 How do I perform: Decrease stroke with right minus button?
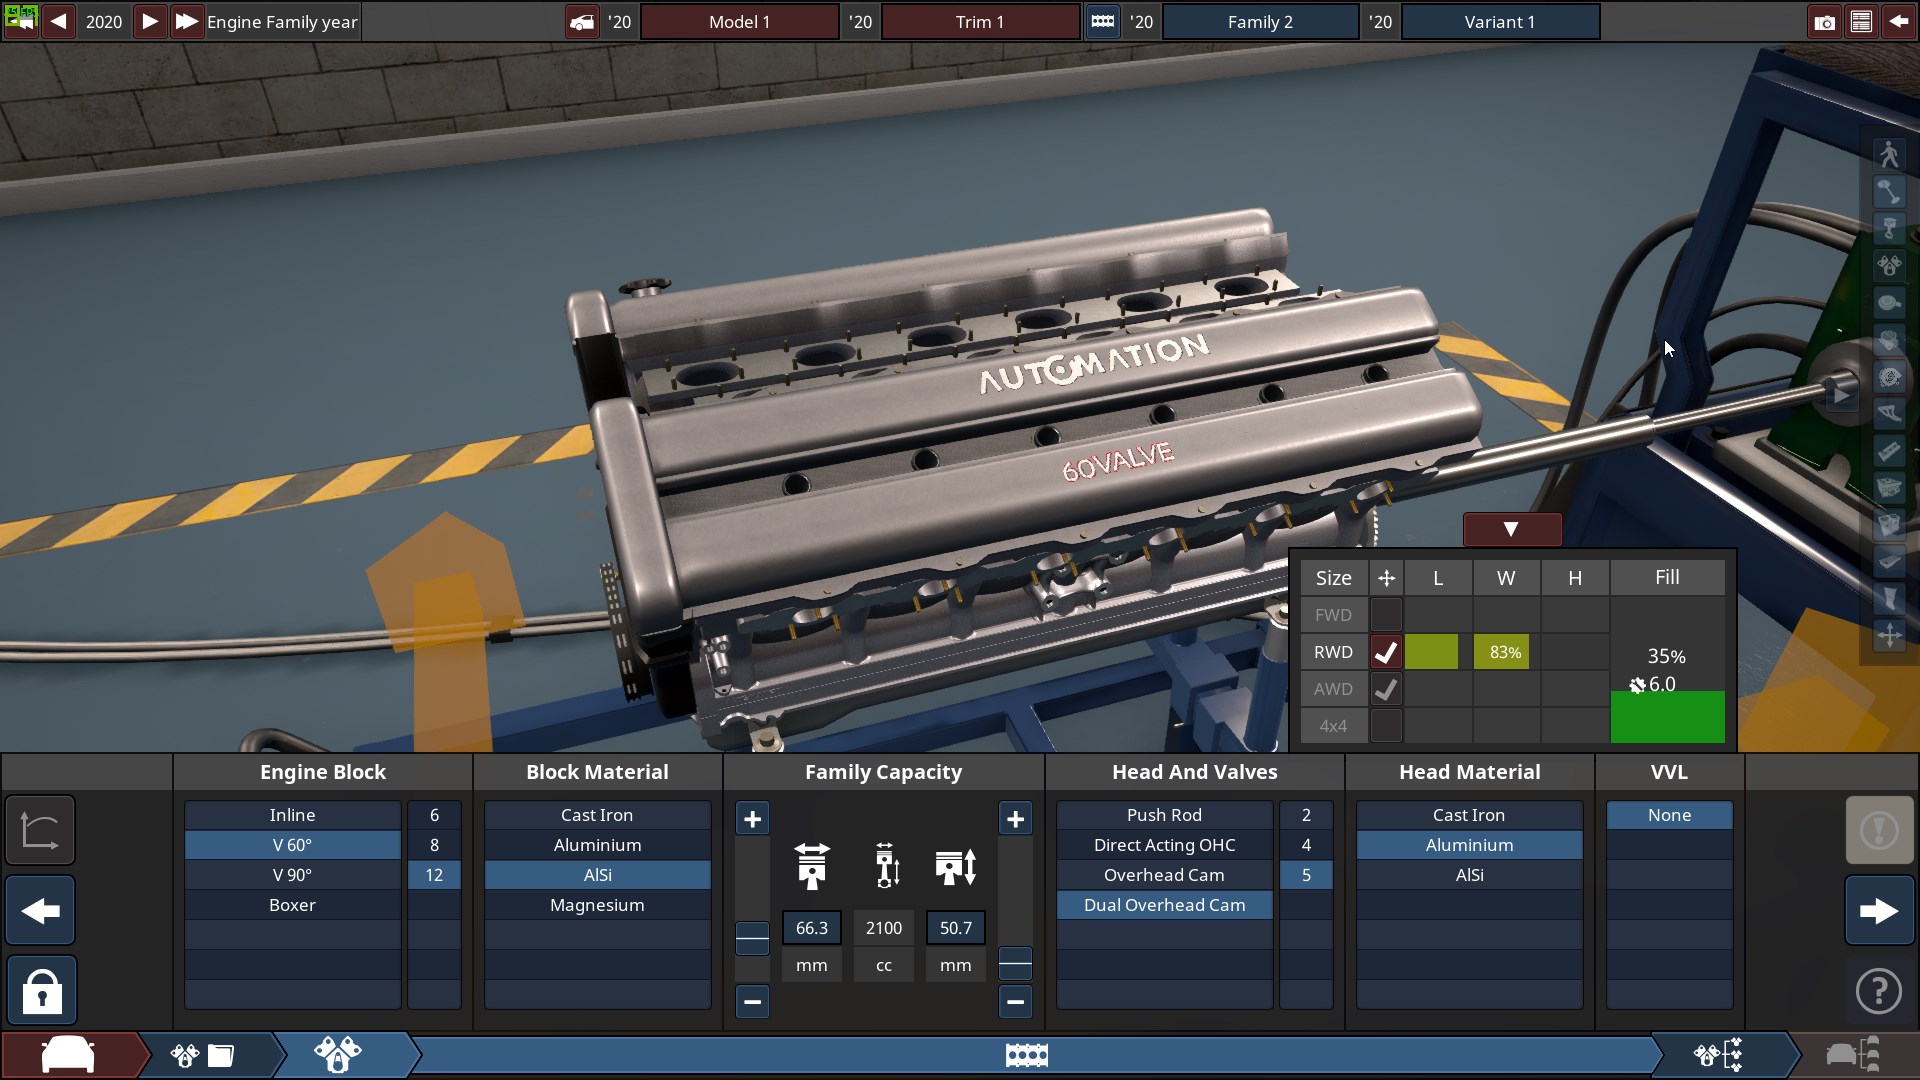[x=1015, y=1001]
